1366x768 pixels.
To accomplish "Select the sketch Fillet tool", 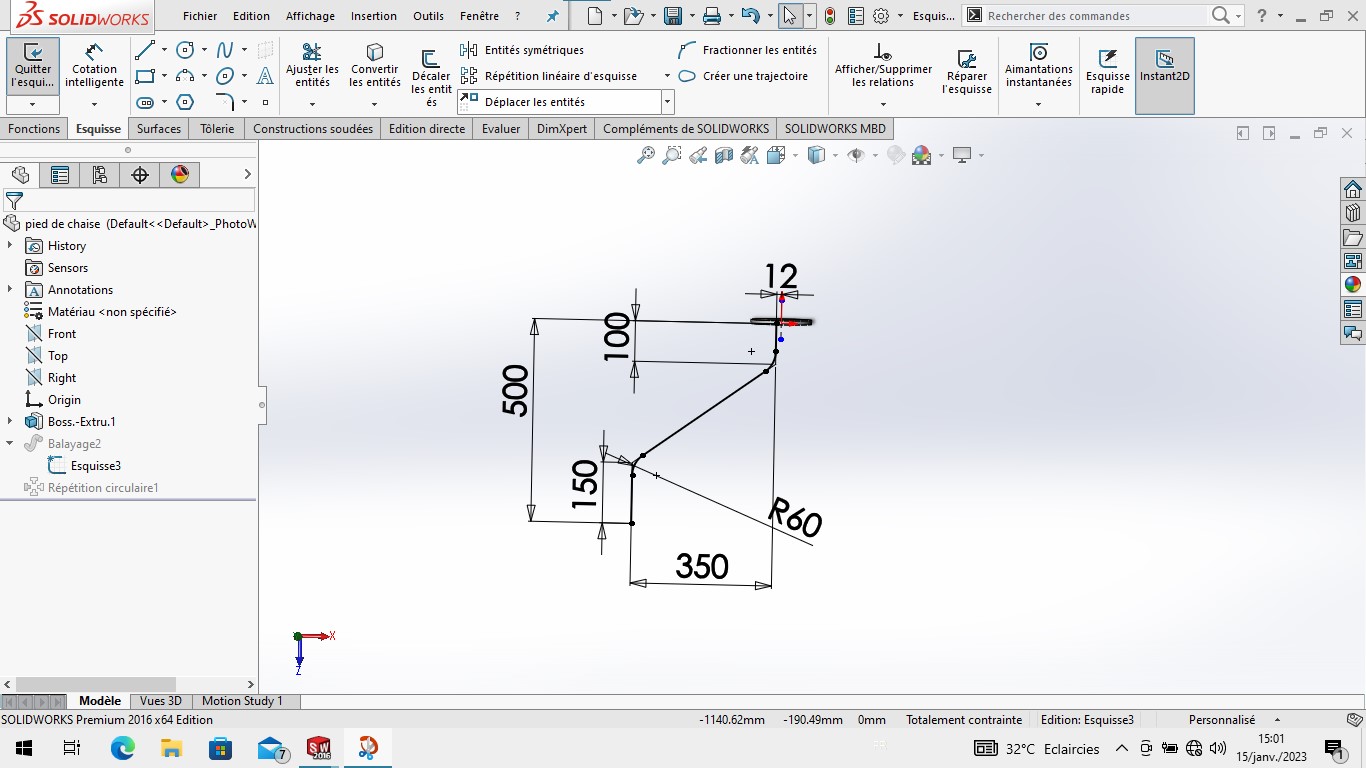I will [225, 102].
